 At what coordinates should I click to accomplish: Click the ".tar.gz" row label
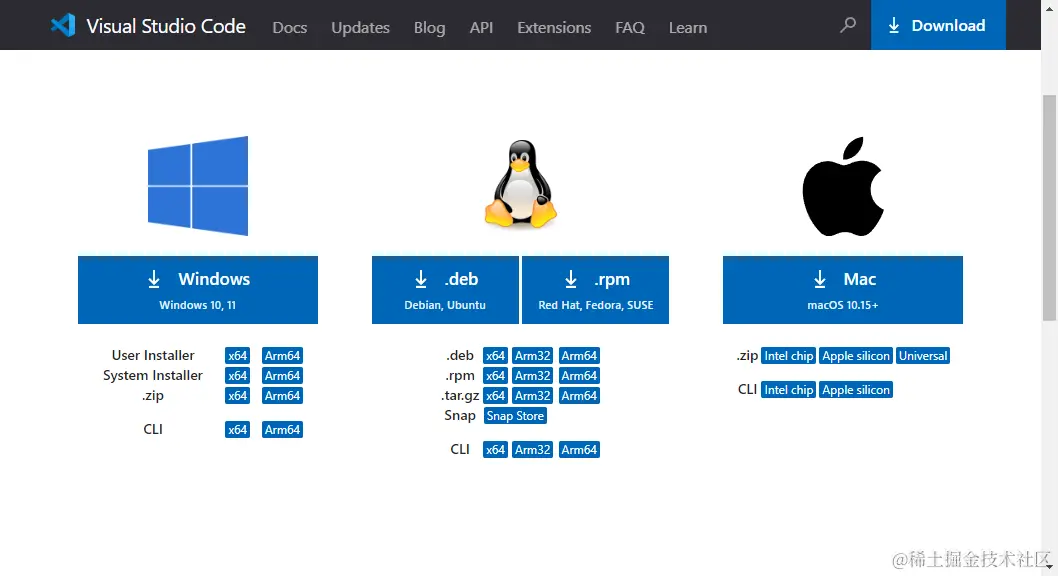point(460,396)
